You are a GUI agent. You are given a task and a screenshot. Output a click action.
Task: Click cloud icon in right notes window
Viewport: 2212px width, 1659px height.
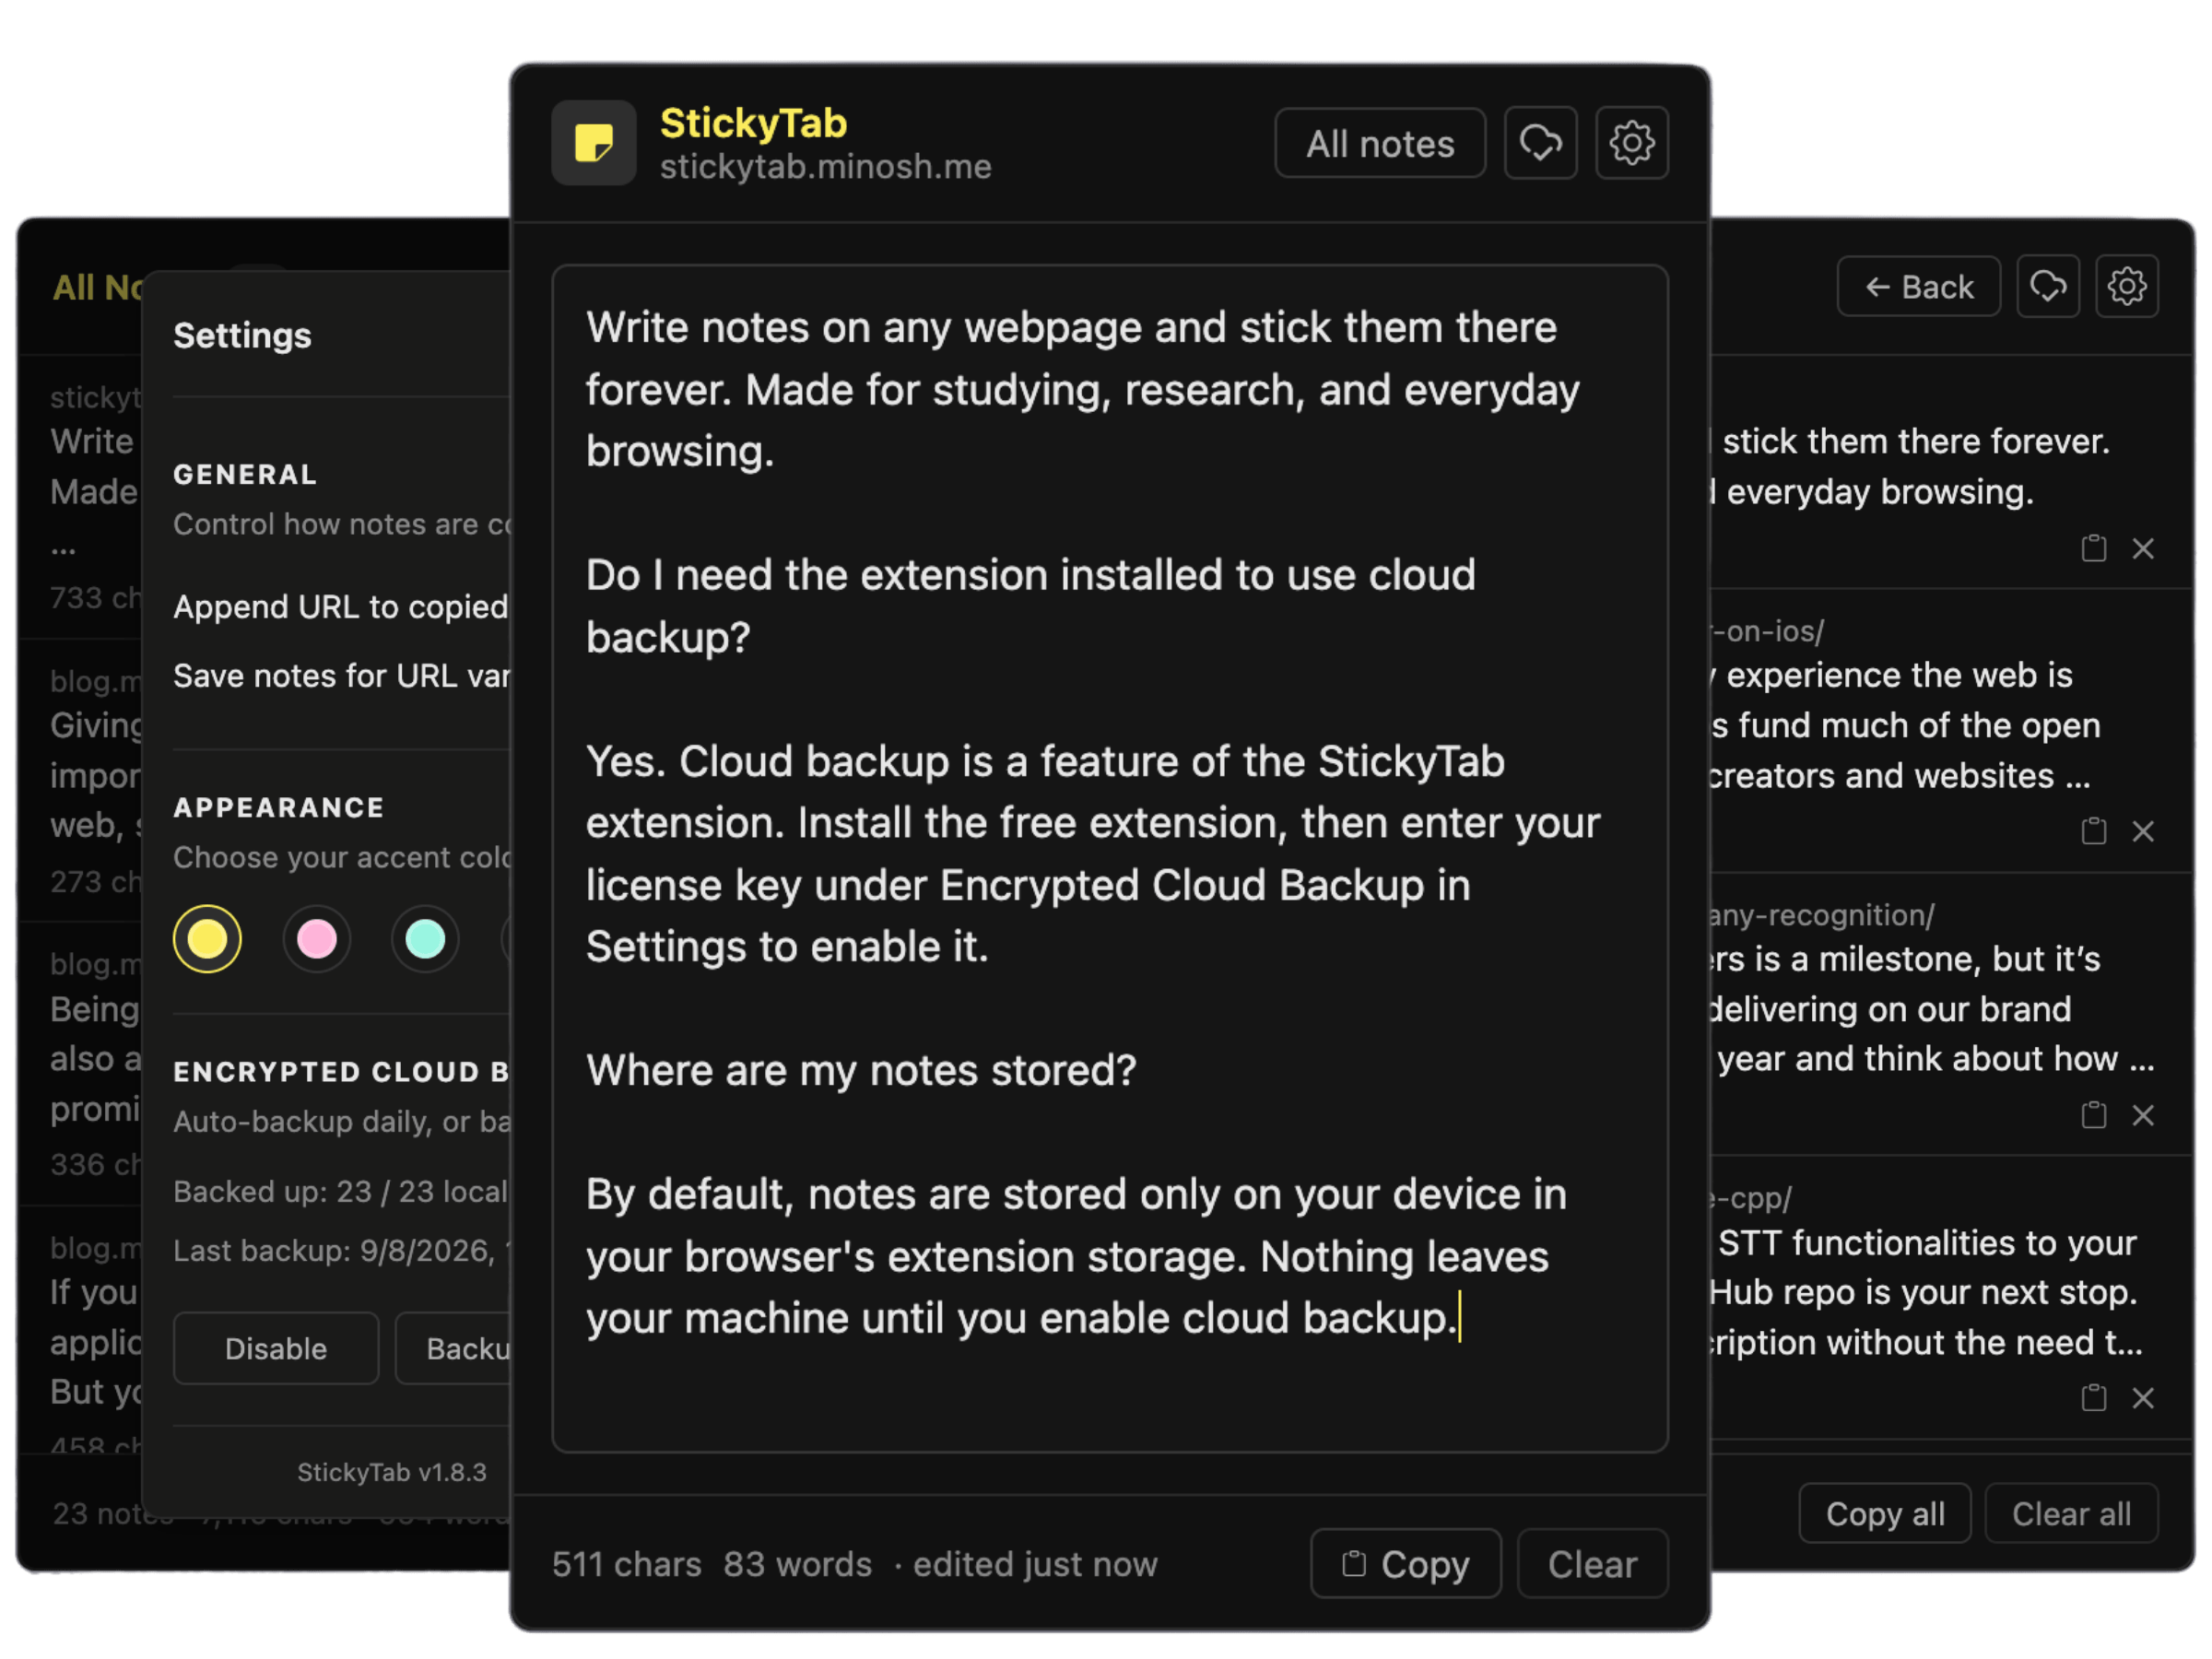coord(2048,287)
